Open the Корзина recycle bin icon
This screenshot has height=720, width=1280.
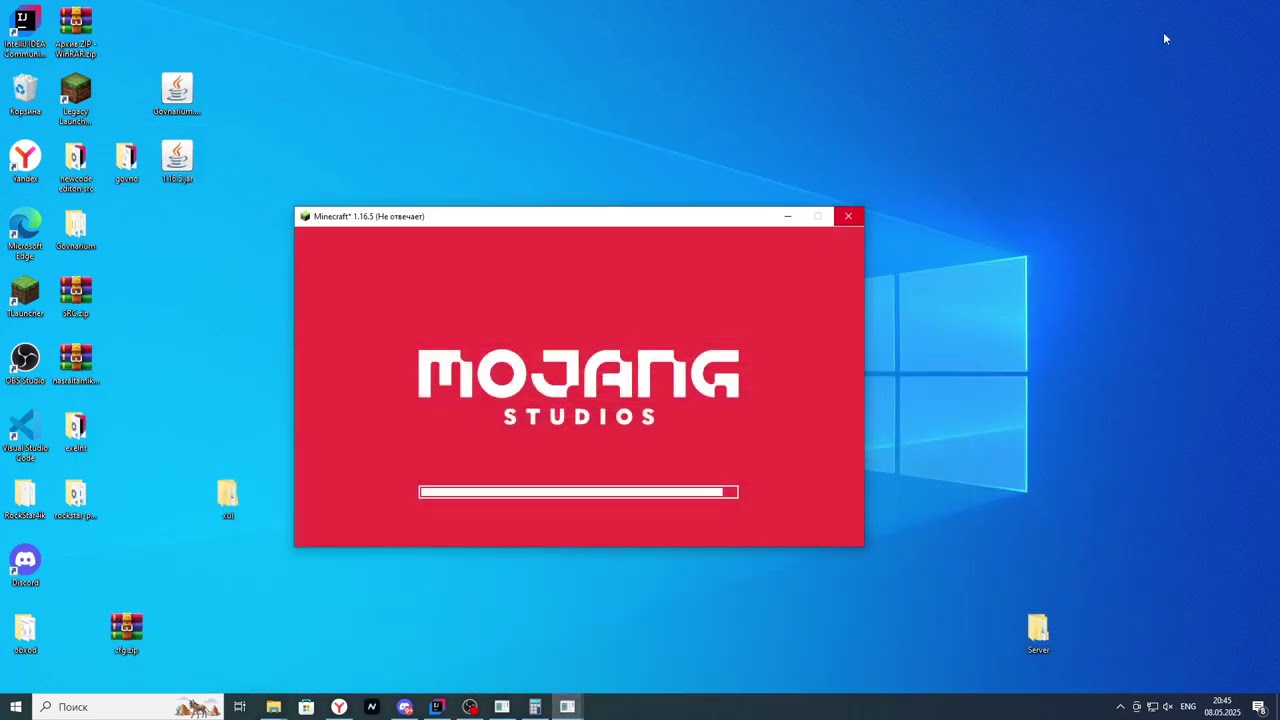tap(25, 95)
